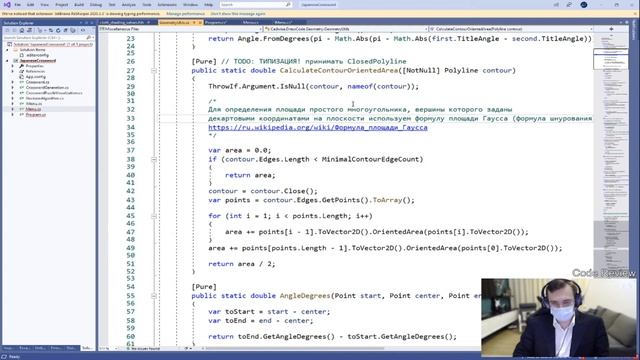The width and height of the screenshot is (640, 360).
Task: Open the Edit menu
Action: [x=31, y=4]
